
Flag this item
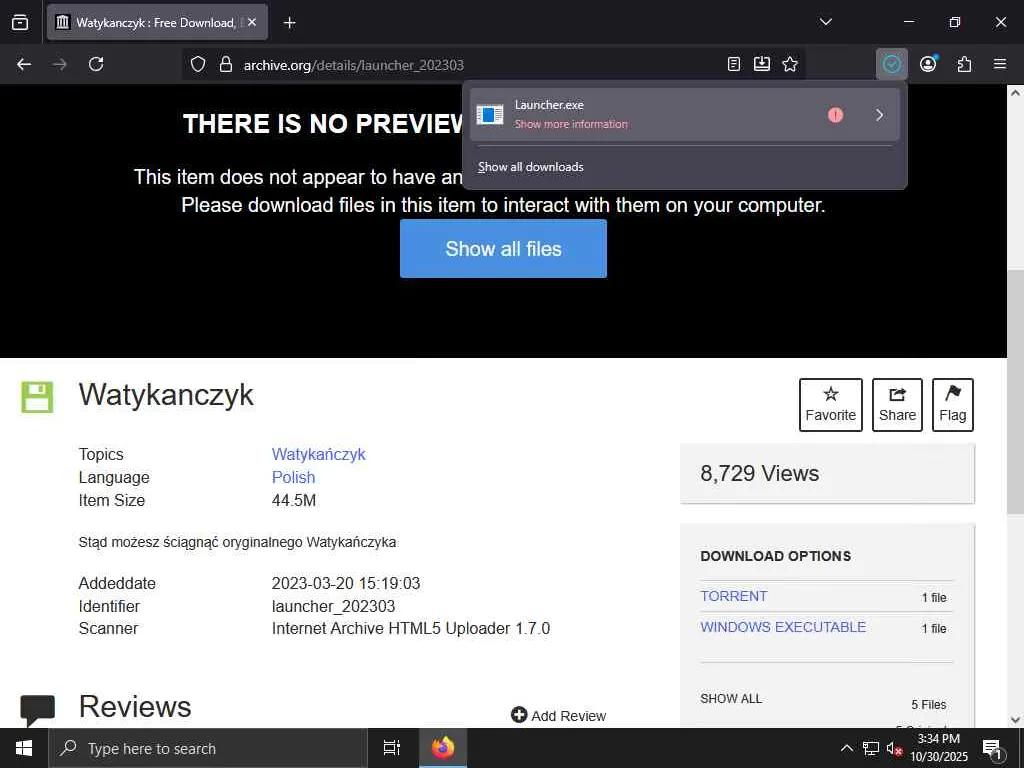coord(953,405)
